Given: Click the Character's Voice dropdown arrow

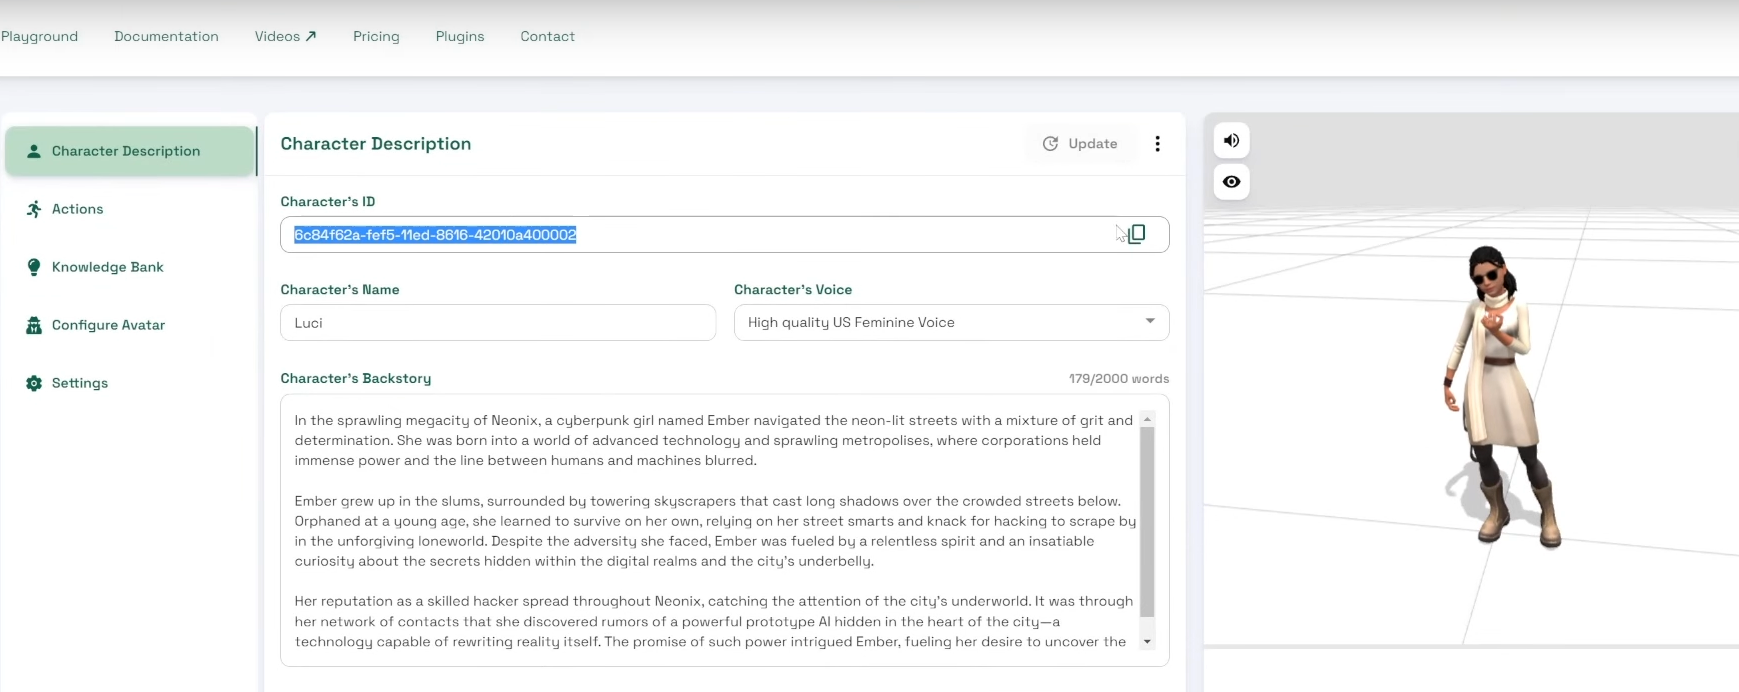Looking at the screenshot, I should [1150, 321].
